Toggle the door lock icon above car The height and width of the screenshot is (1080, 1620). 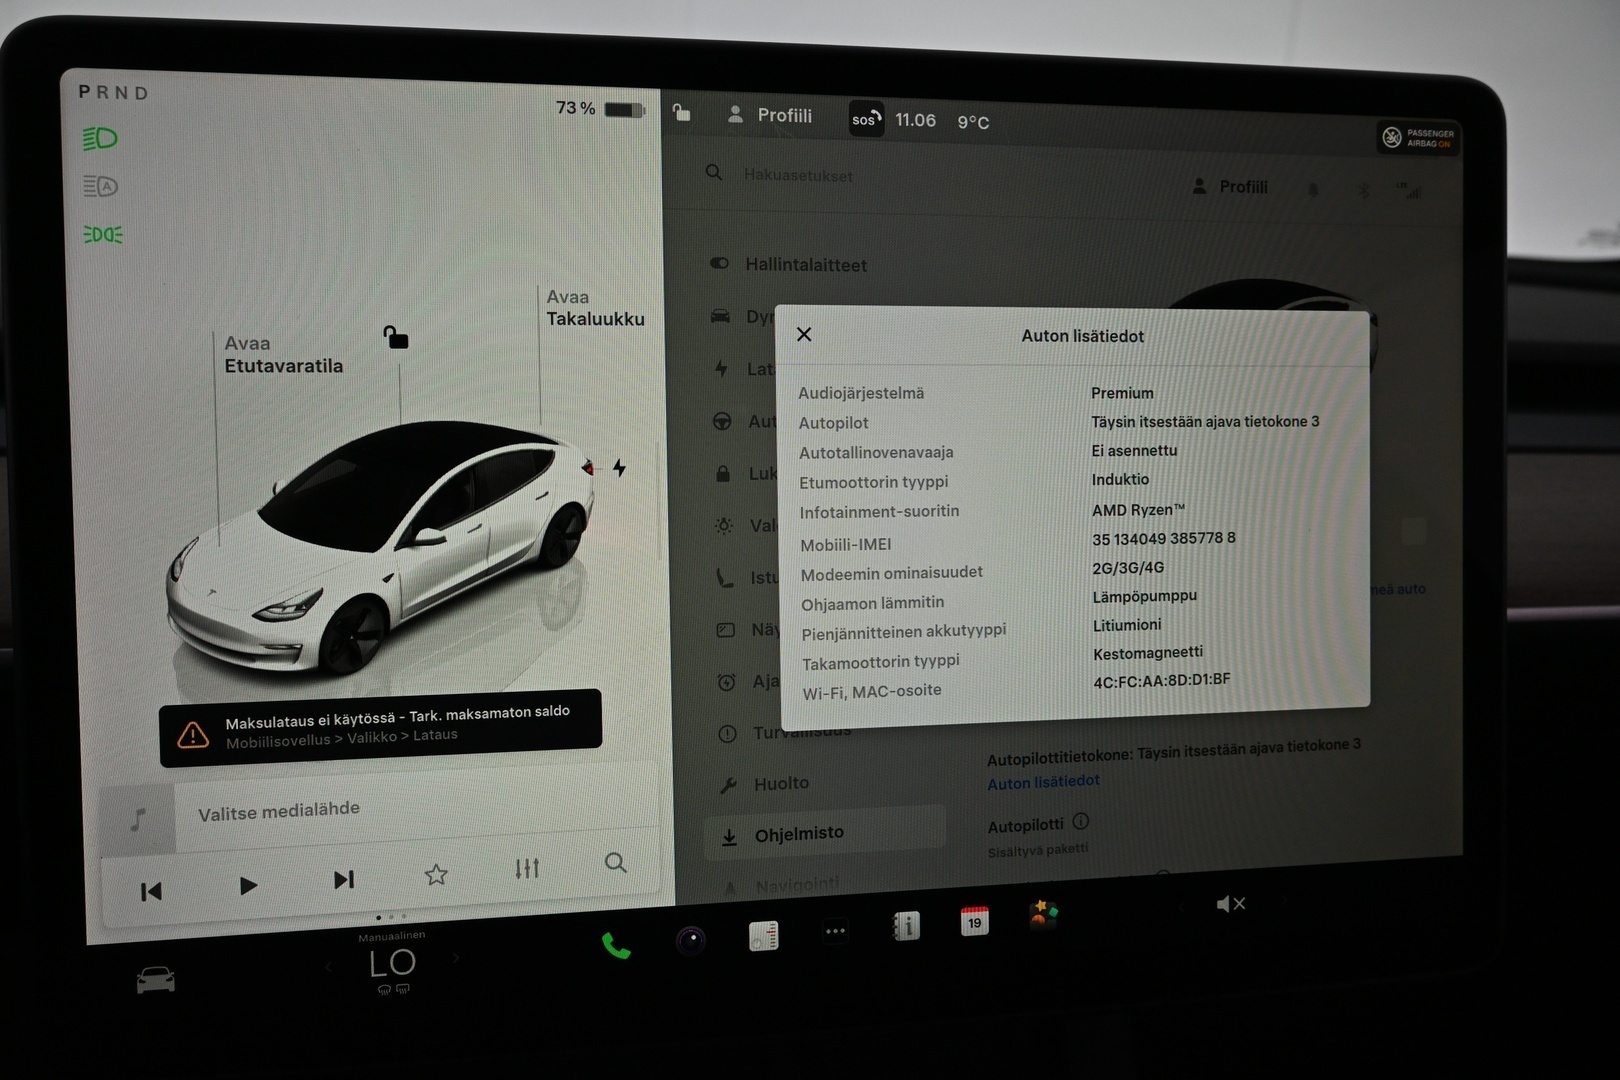coord(396,337)
